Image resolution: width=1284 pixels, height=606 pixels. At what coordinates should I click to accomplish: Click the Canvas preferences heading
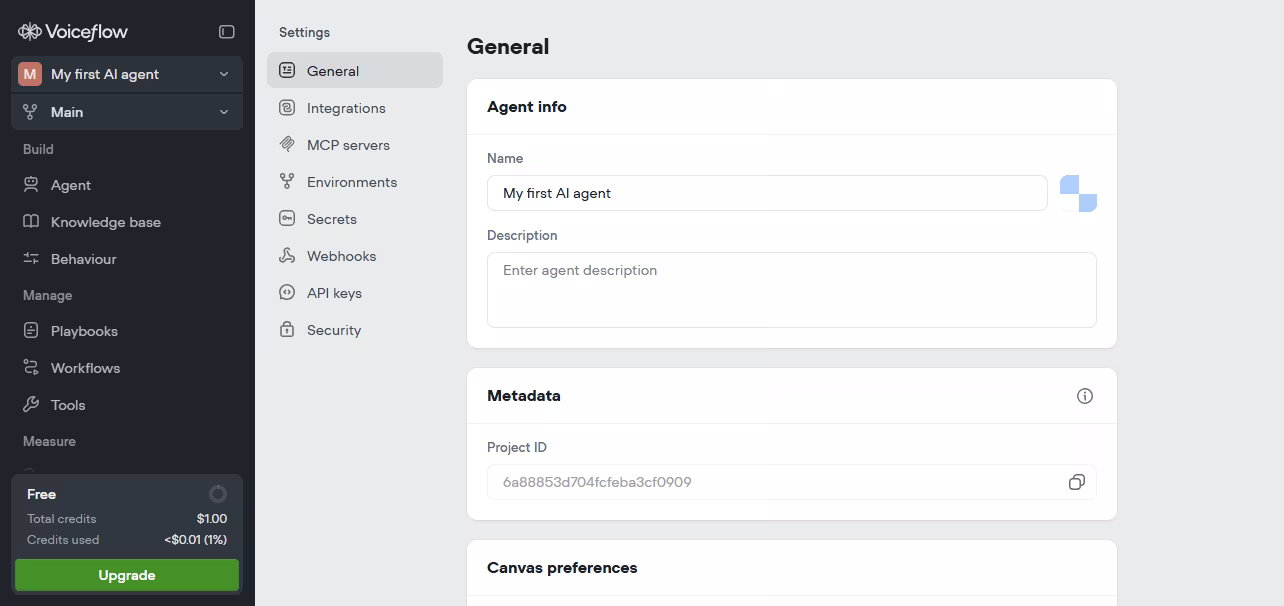pos(562,568)
